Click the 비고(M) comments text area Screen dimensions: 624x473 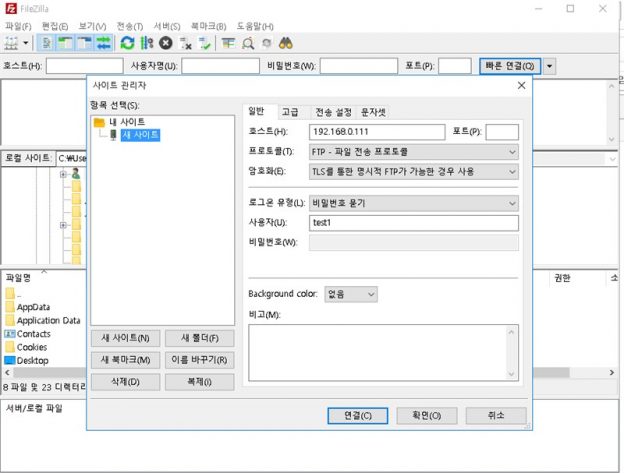383,353
